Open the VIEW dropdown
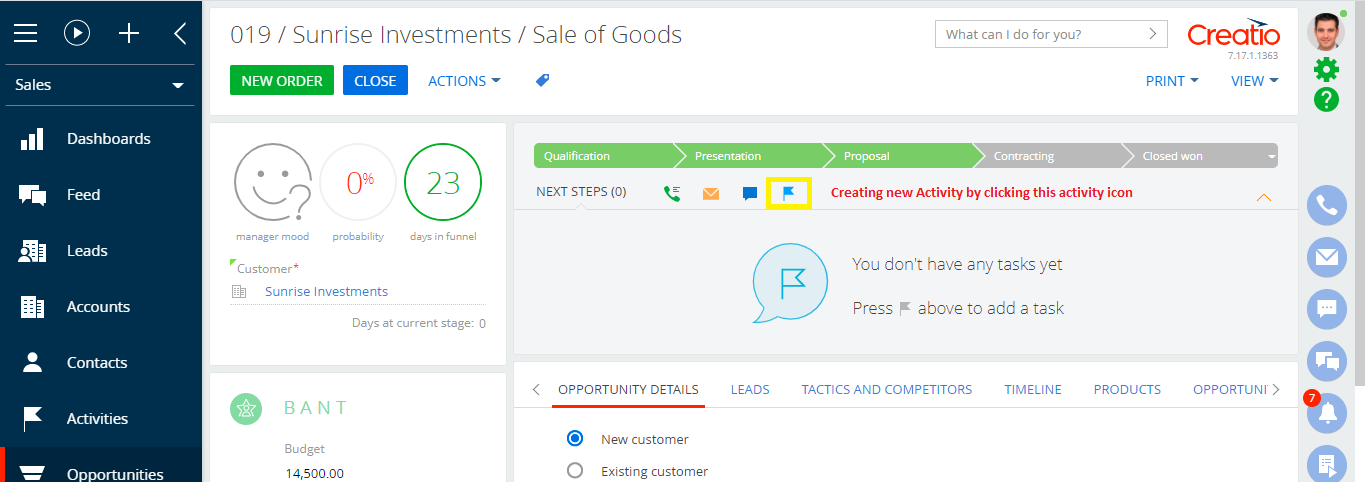 tap(1255, 81)
